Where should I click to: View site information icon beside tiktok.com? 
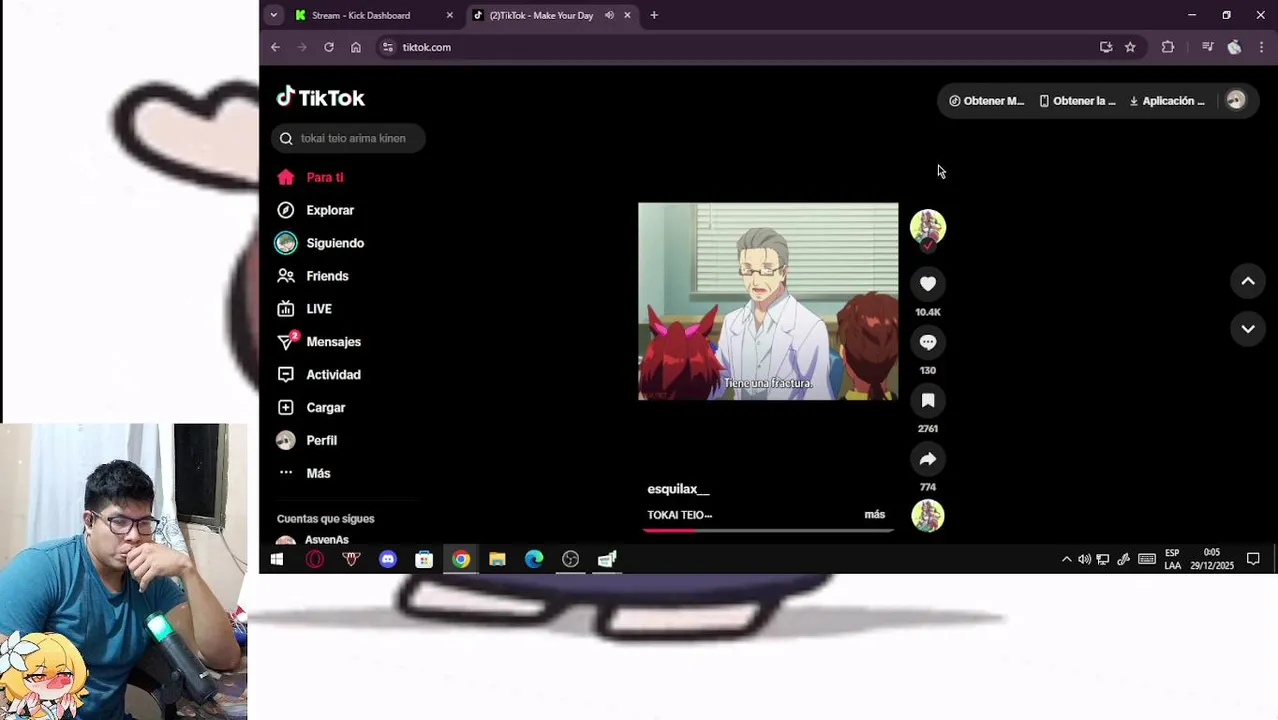click(x=388, y=47)
